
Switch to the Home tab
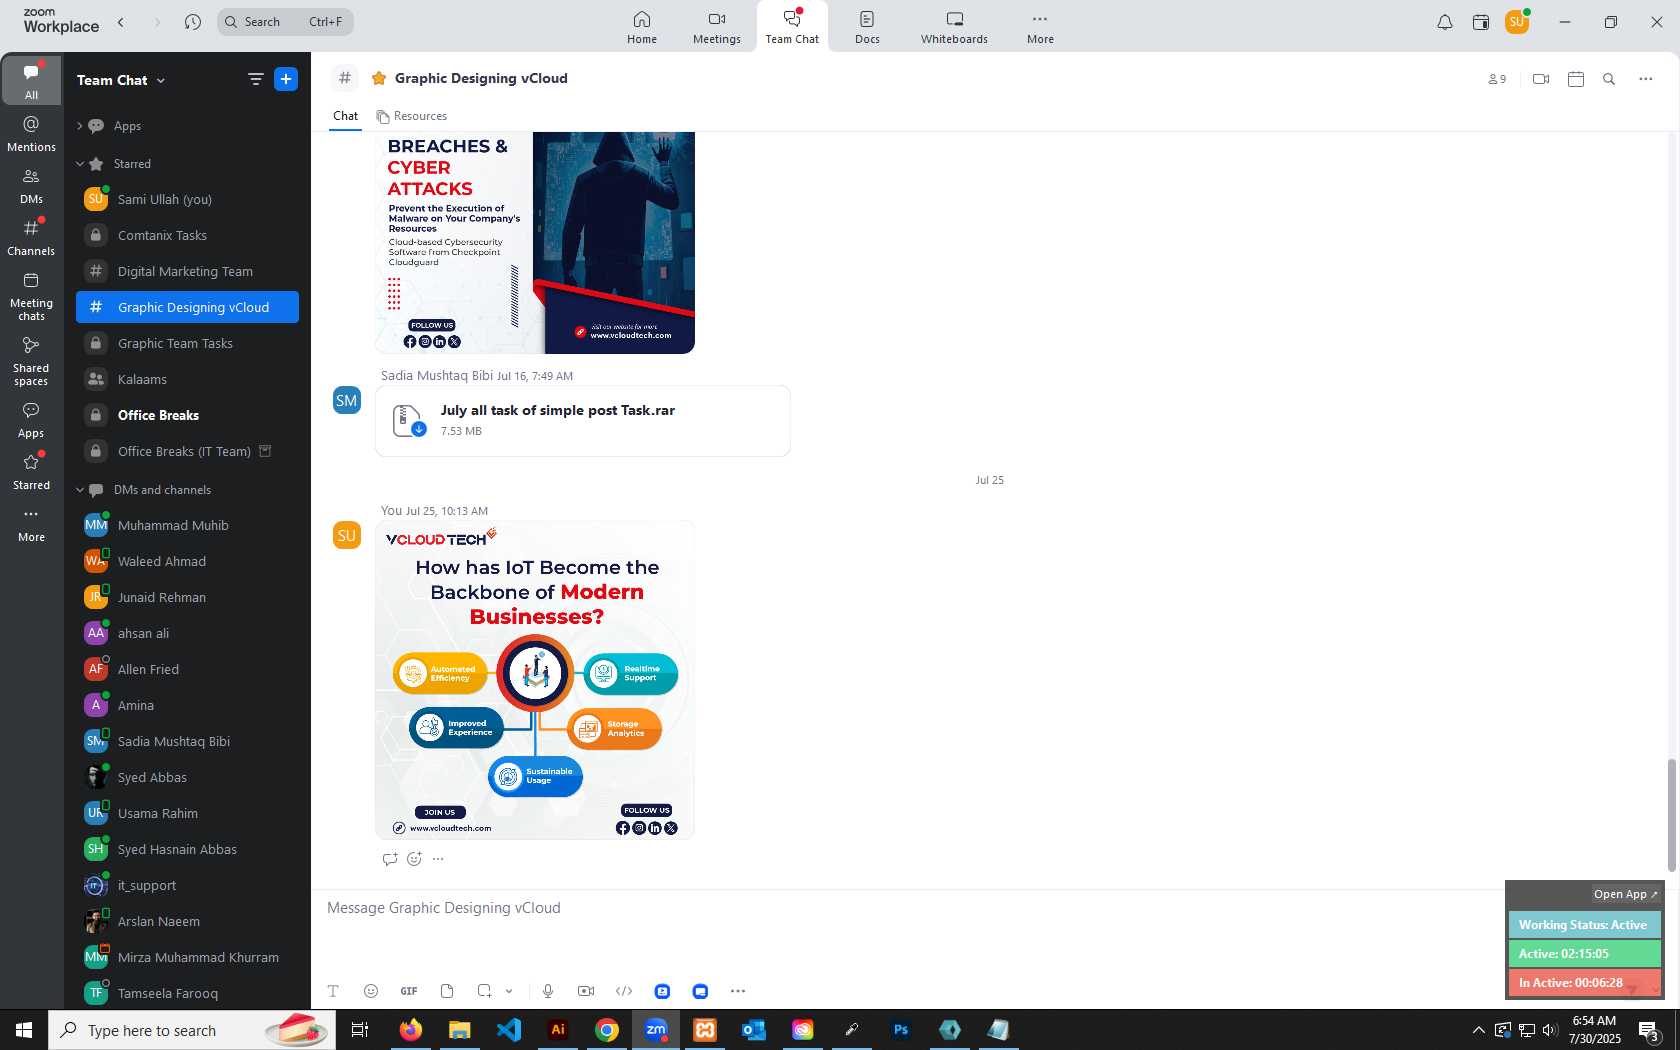click(642, 27)
